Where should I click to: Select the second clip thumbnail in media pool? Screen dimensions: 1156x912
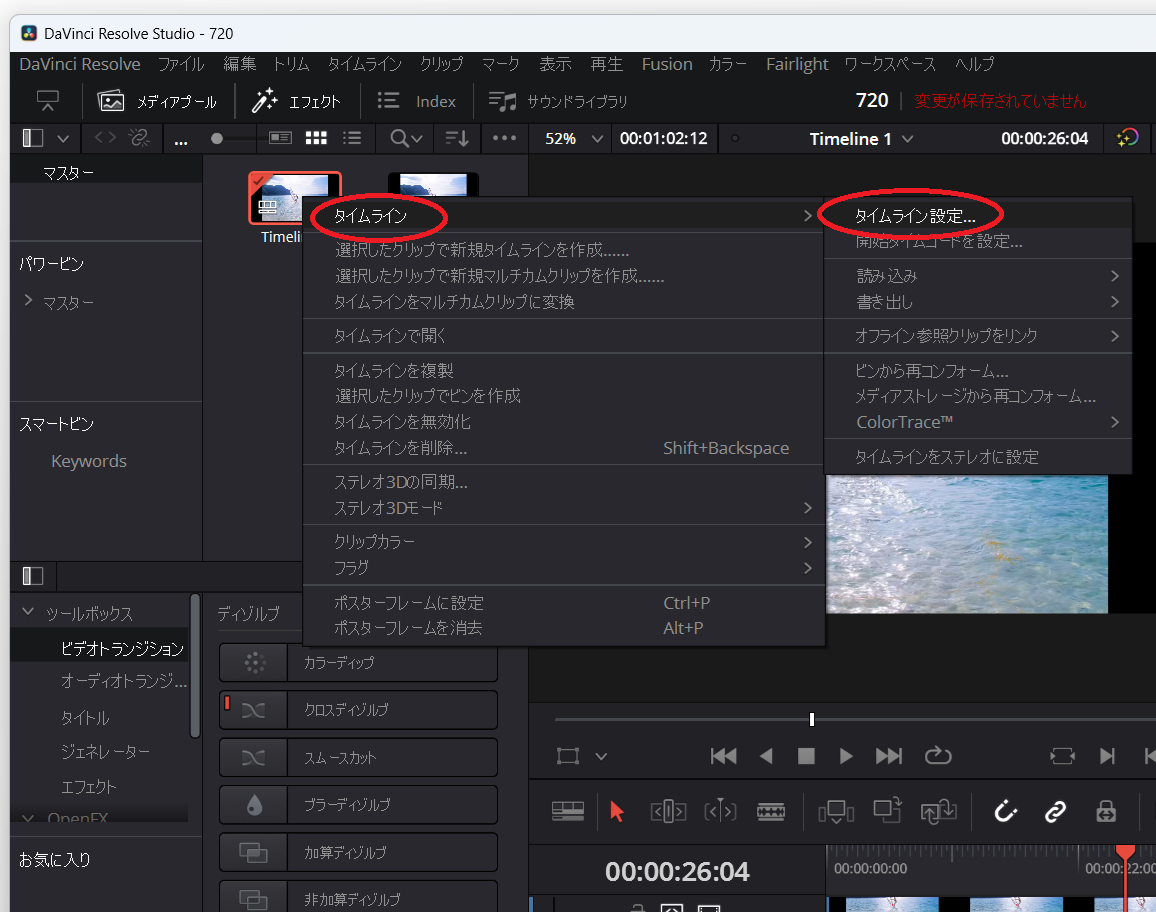point(434,185)
